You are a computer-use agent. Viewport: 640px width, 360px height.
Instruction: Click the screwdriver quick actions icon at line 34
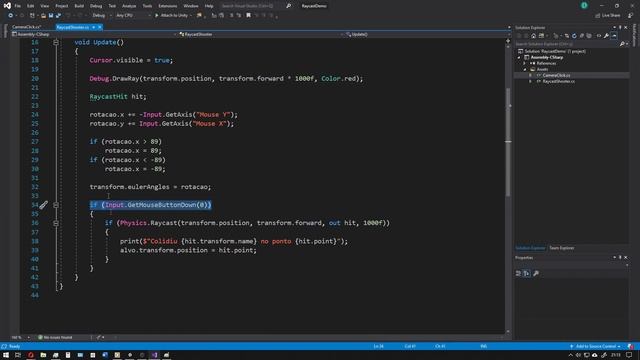[43, 205]
